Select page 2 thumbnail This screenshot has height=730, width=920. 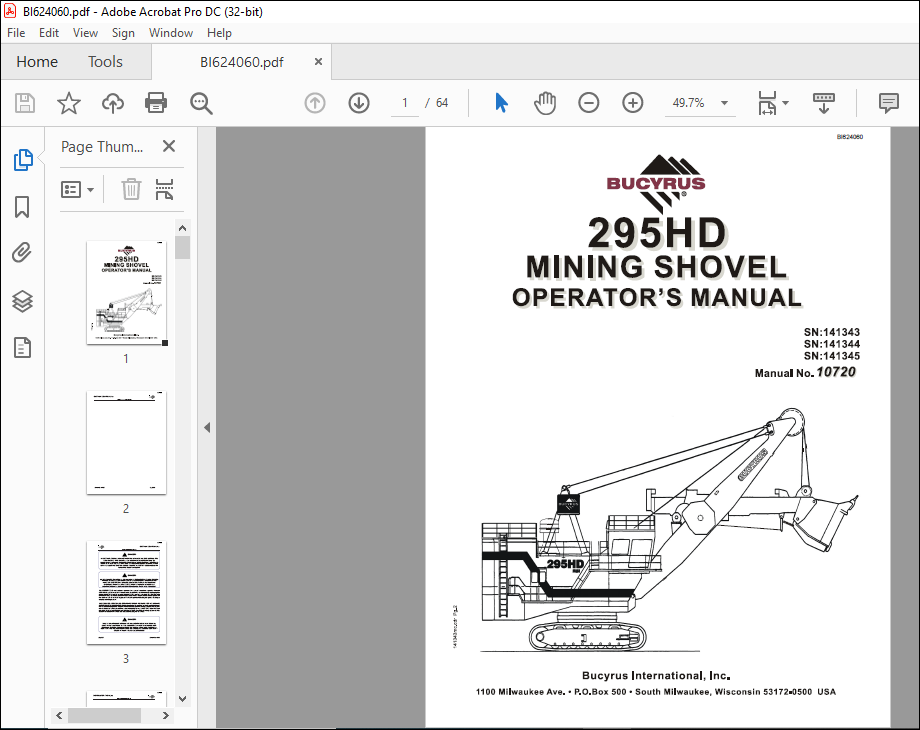point(126,442)
